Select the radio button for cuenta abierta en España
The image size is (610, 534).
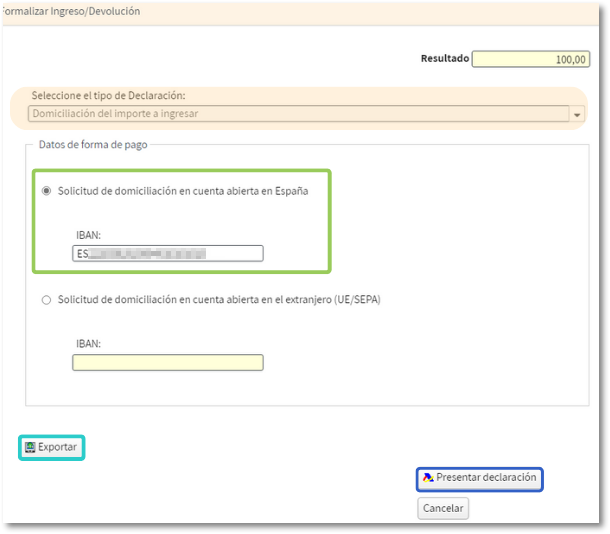[x=46, y=191]
